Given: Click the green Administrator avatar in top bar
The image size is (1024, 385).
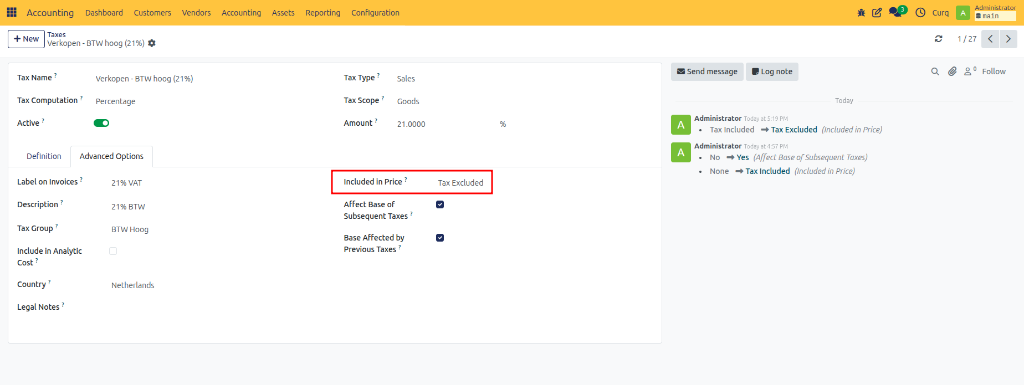Looking at the screenshot, I should coord(963,12).
